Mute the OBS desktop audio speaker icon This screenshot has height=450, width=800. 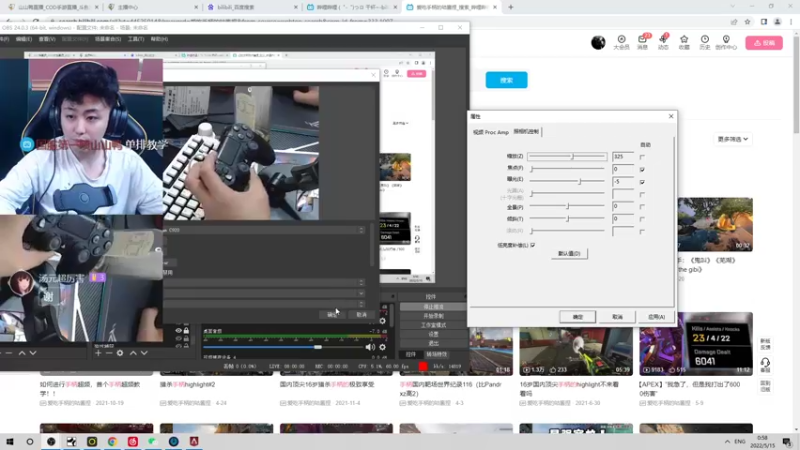(x=370, y=347)
